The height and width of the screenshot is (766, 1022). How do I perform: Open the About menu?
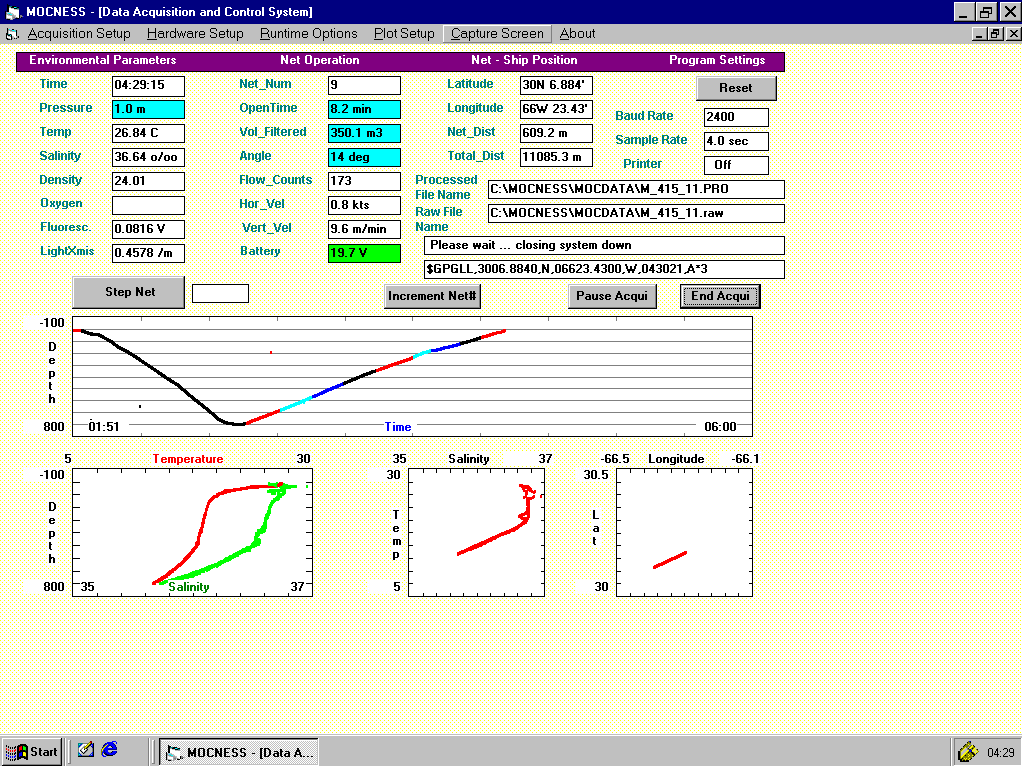[577, 34]
